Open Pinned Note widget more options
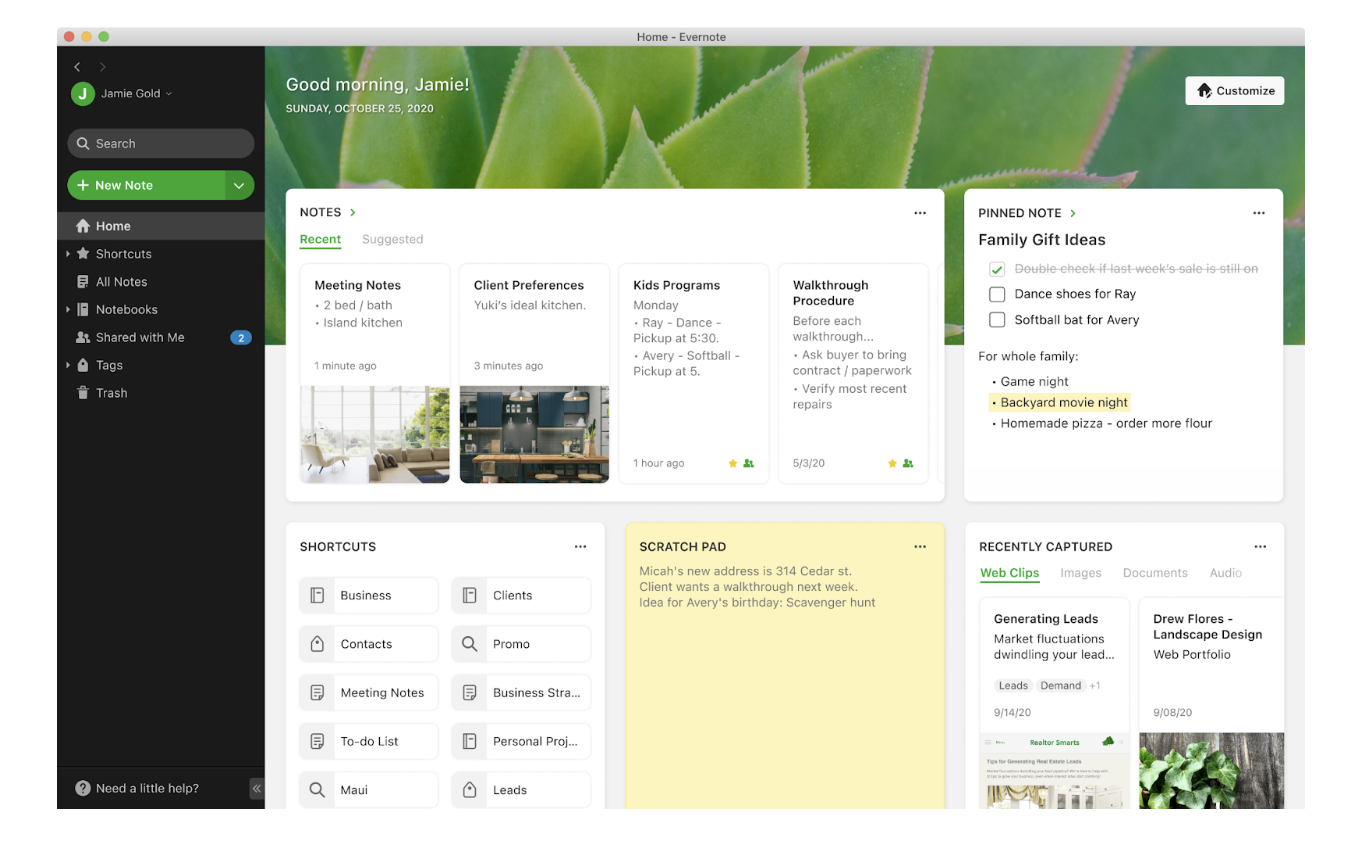The image size is (1352, 842). (1259, 213)
